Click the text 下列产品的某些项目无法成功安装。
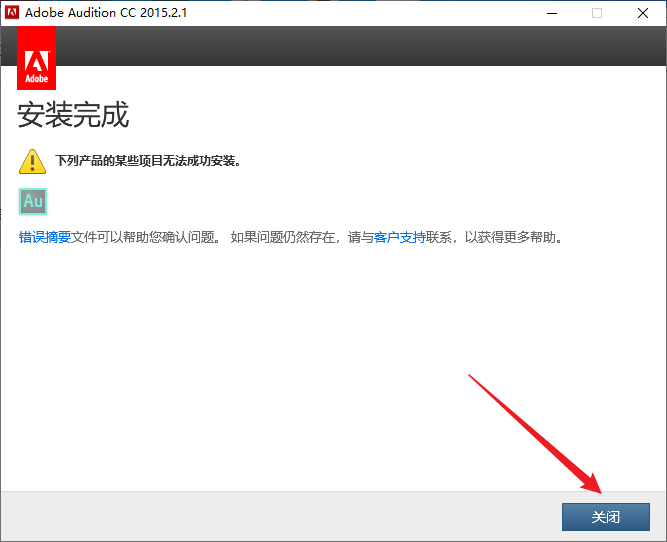Screen dimensions: 667x542 click(148, 161)
